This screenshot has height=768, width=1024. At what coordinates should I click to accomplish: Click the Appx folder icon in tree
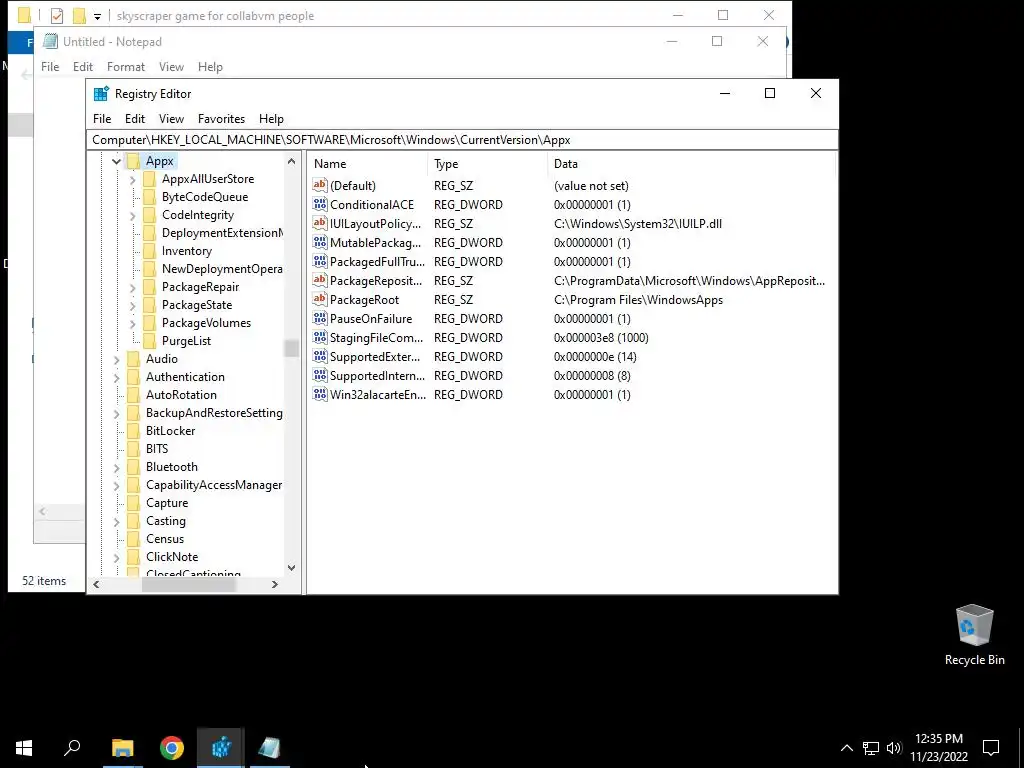click(x=133, y=161)
